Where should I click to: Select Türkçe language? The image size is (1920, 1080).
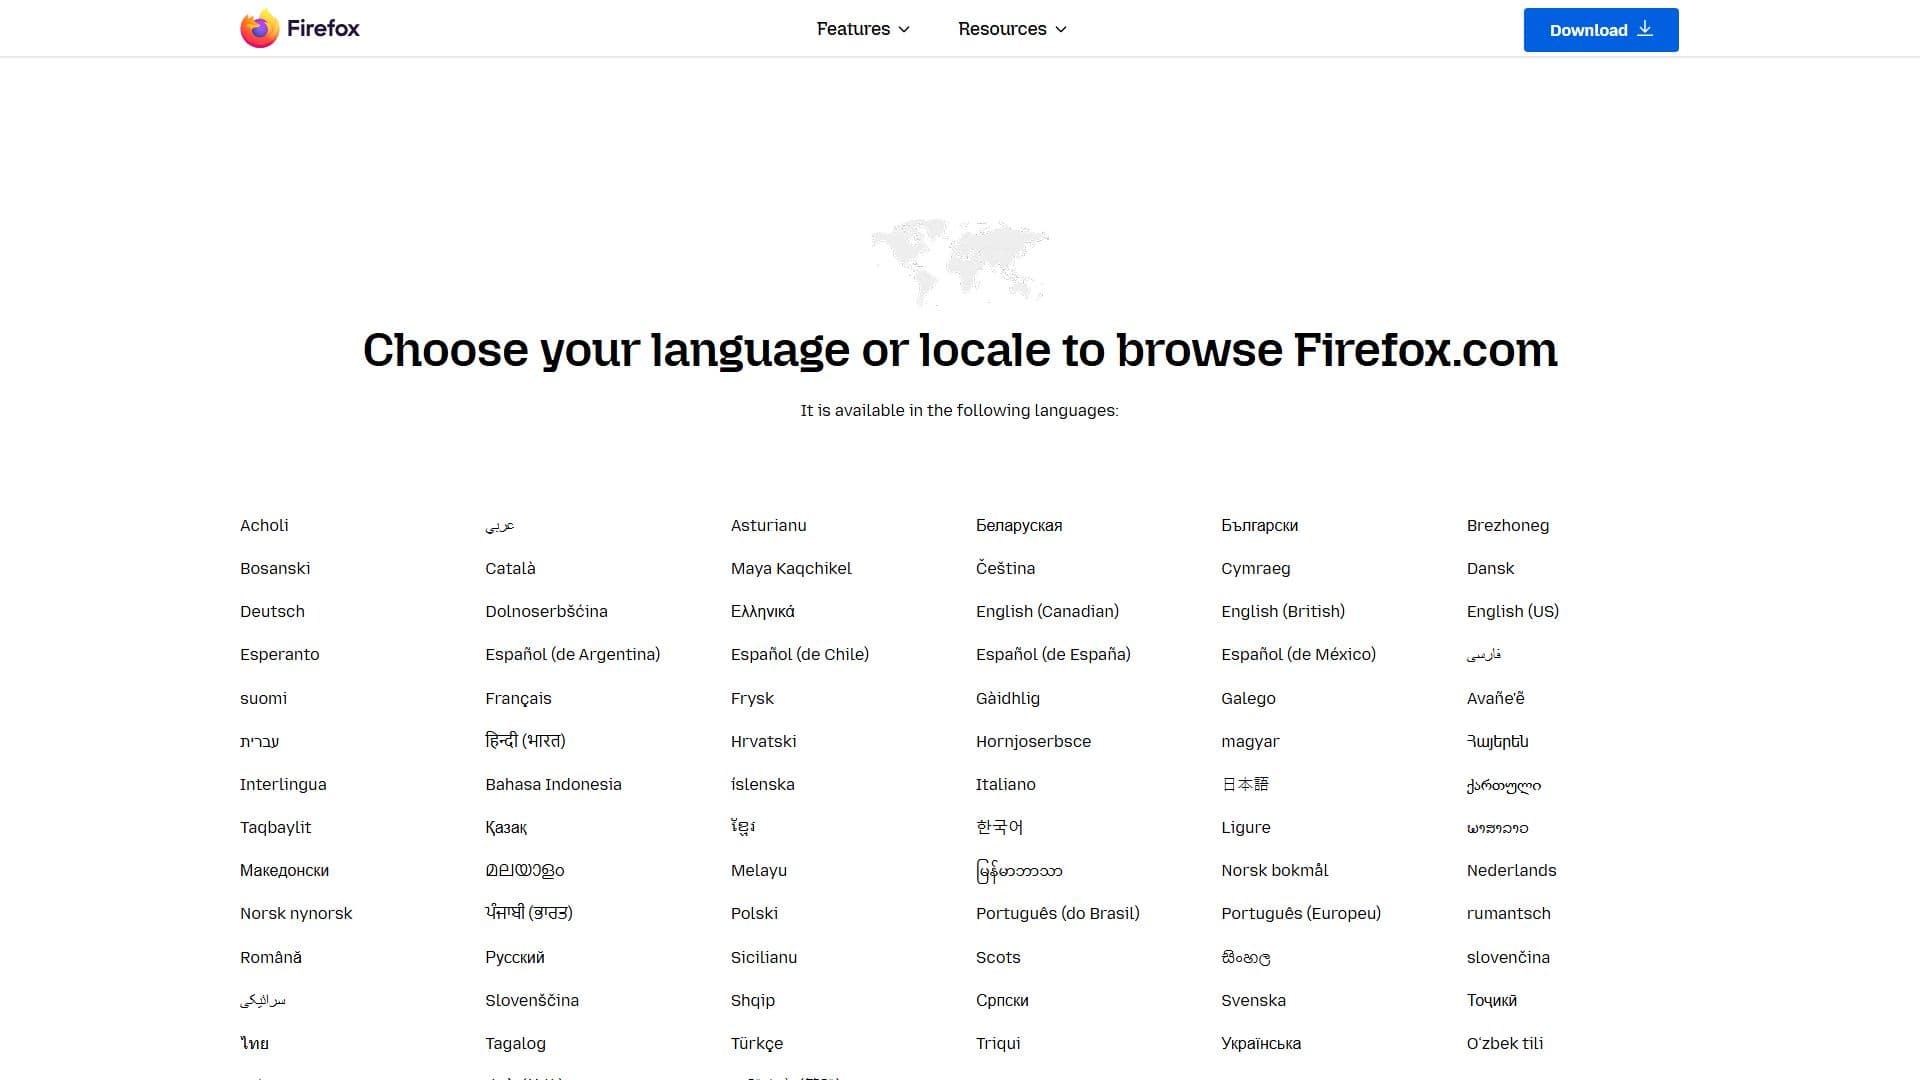coord(756,1043)
